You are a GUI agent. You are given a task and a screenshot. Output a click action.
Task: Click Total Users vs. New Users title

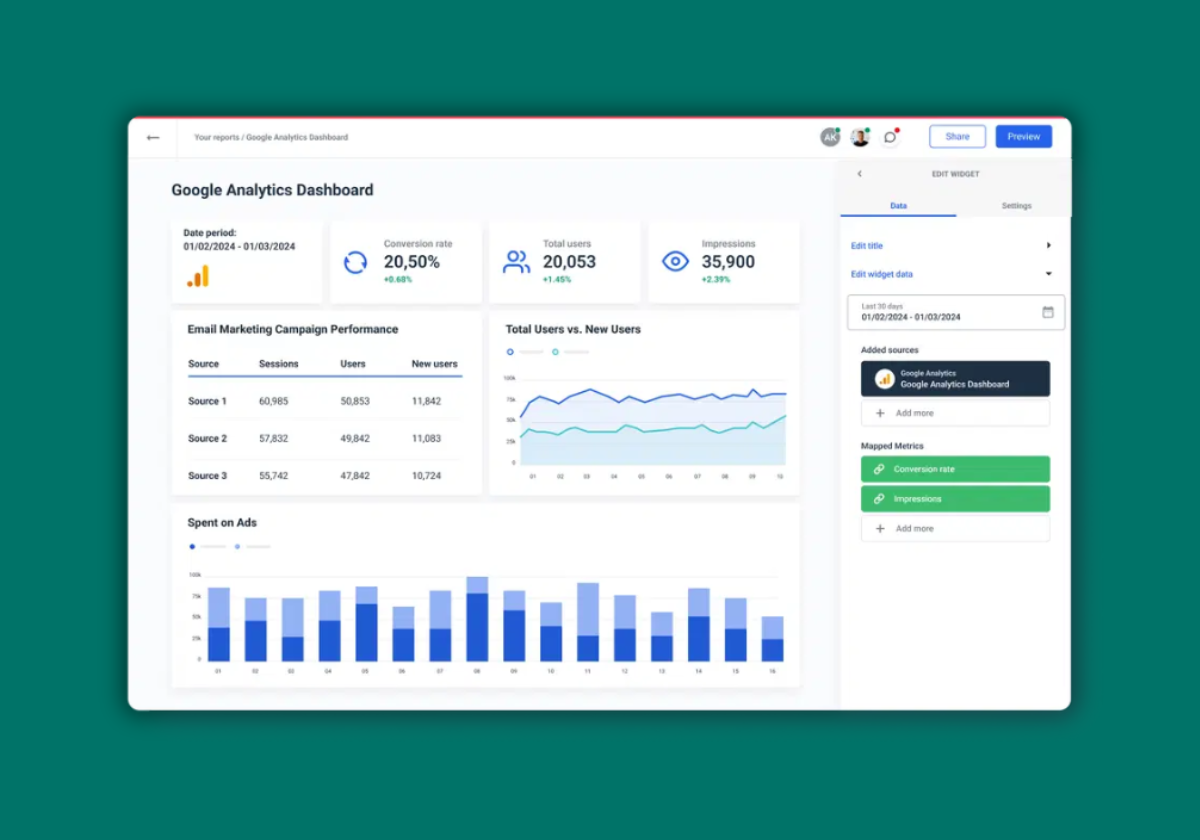573,329
